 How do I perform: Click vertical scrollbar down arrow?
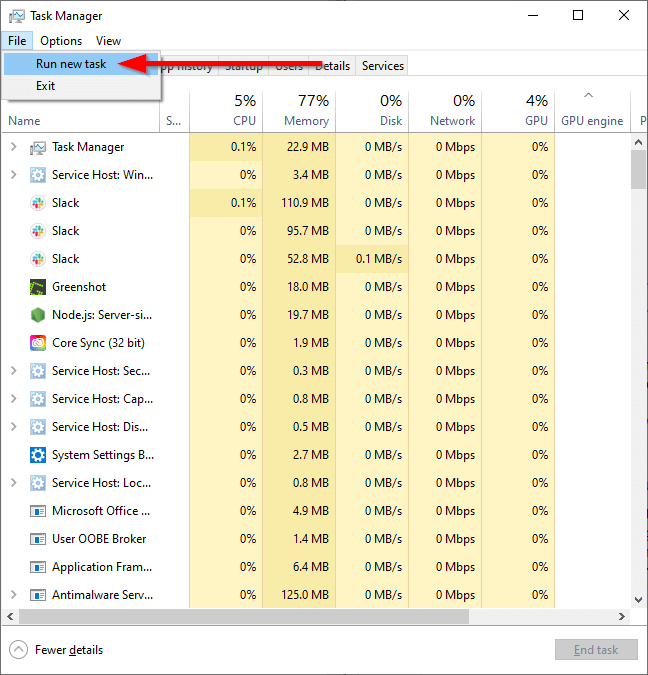coord(639,600)
